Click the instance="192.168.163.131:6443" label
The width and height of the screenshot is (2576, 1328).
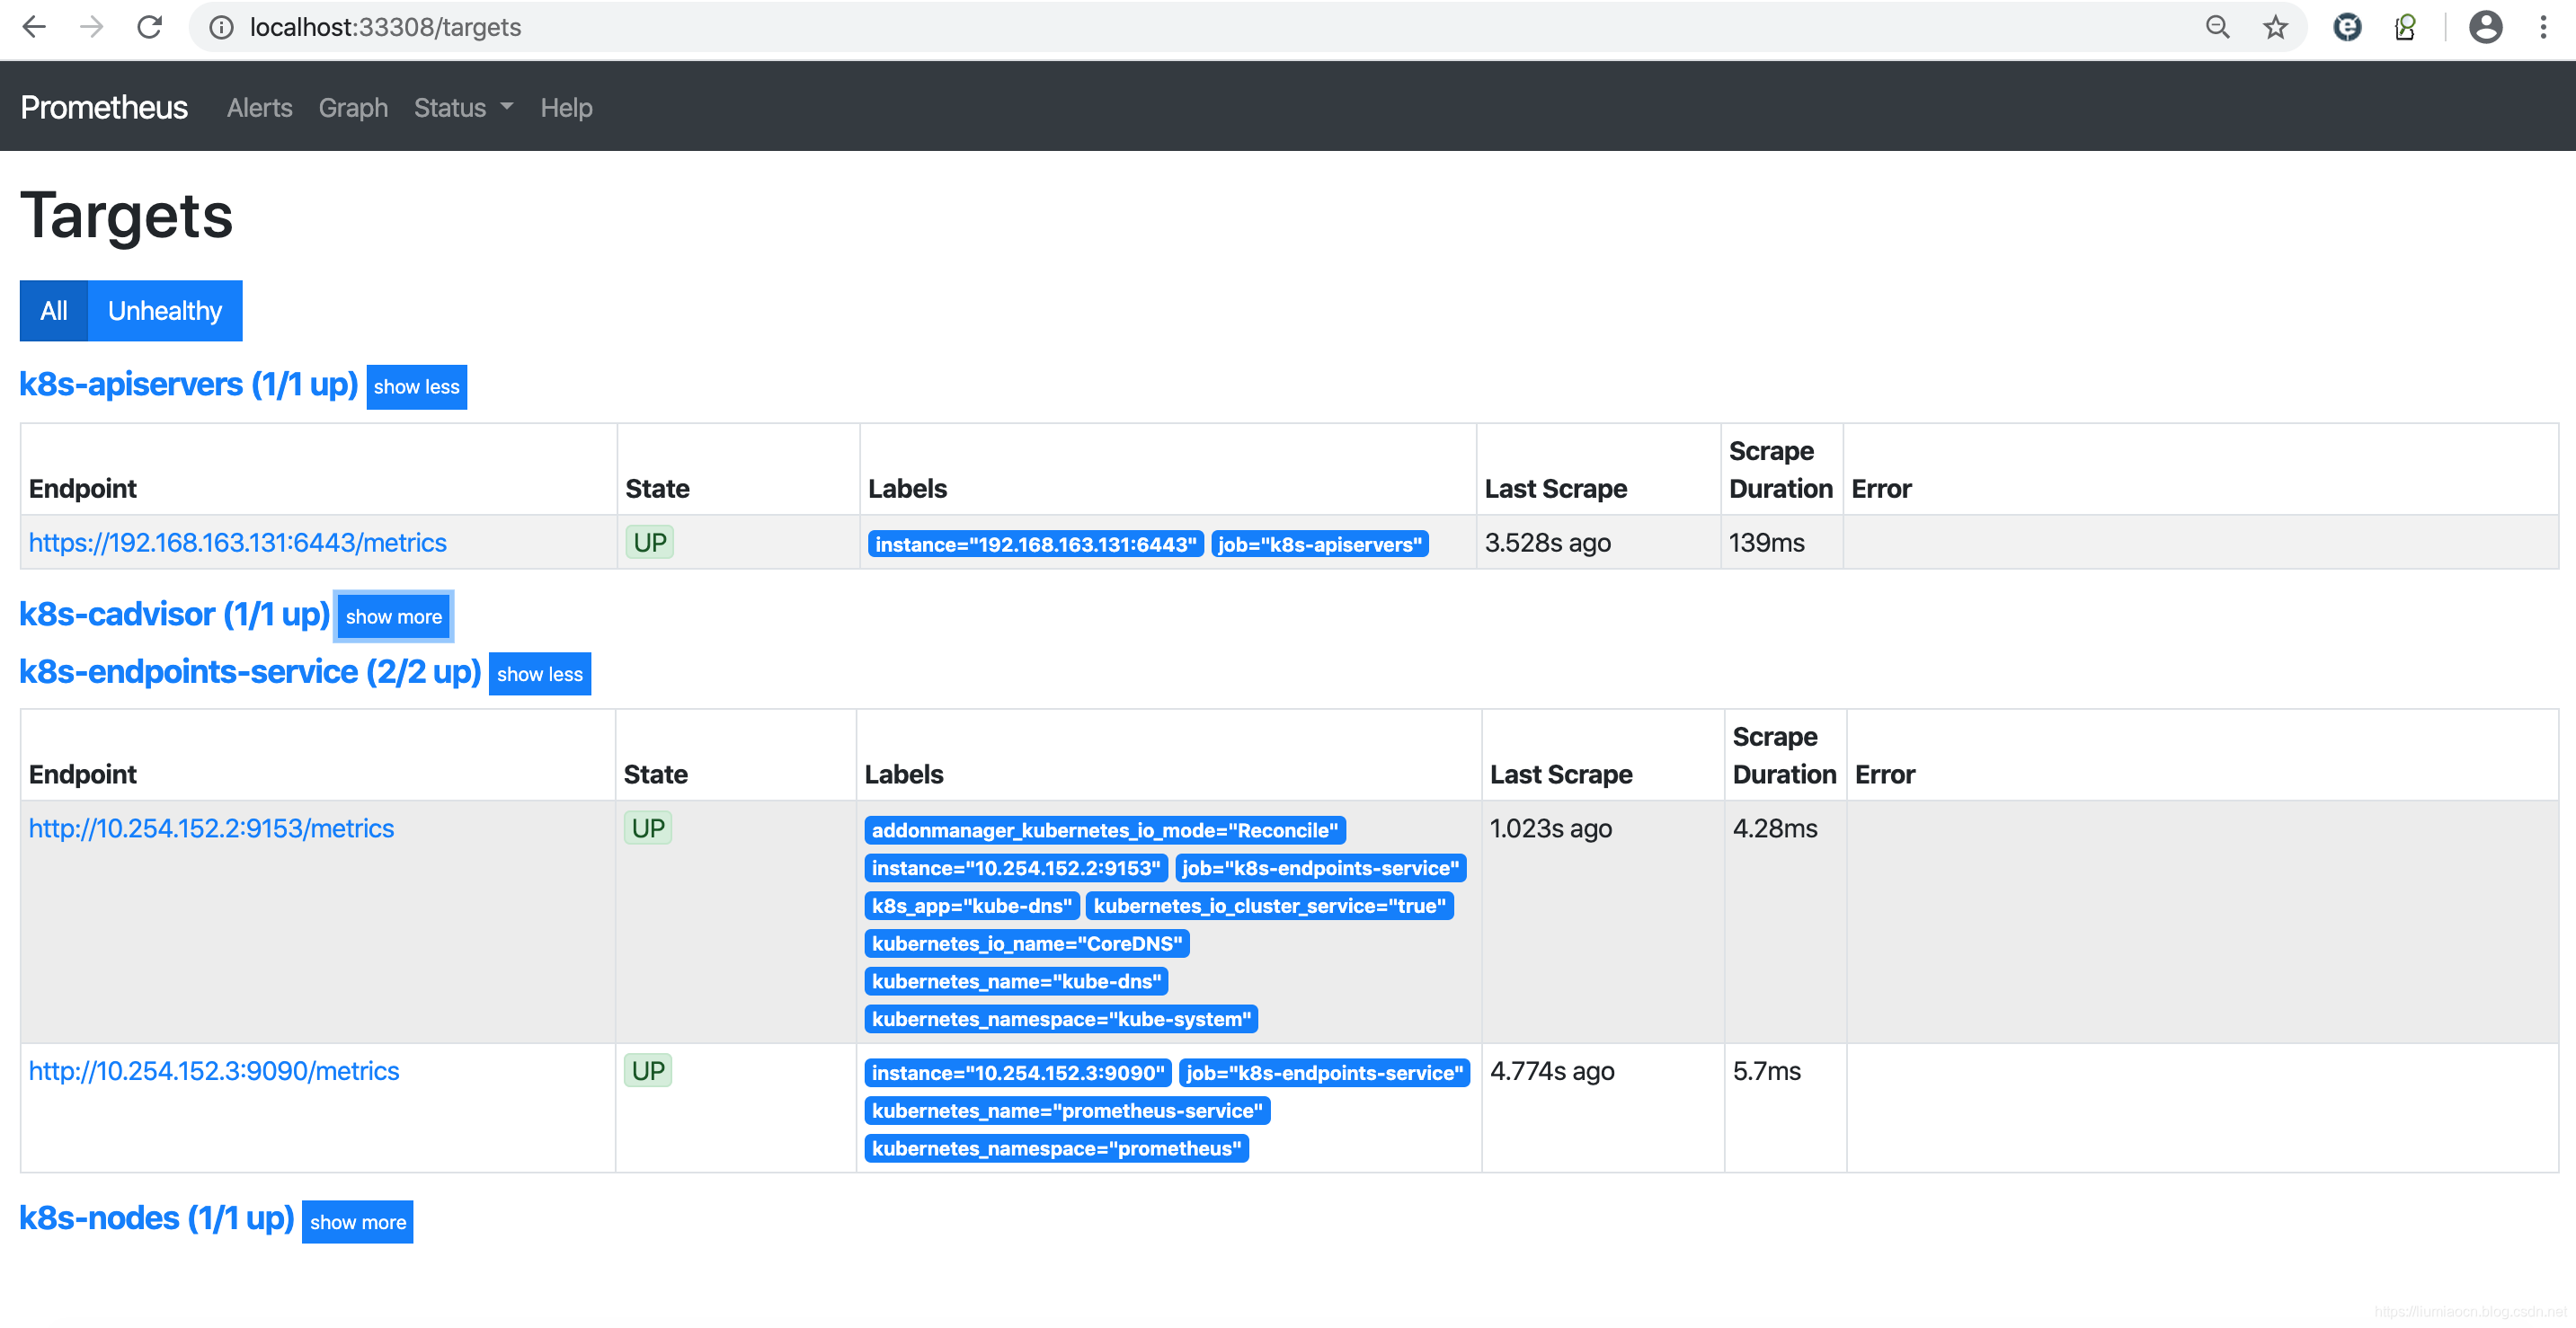[x=1035, y=544]
